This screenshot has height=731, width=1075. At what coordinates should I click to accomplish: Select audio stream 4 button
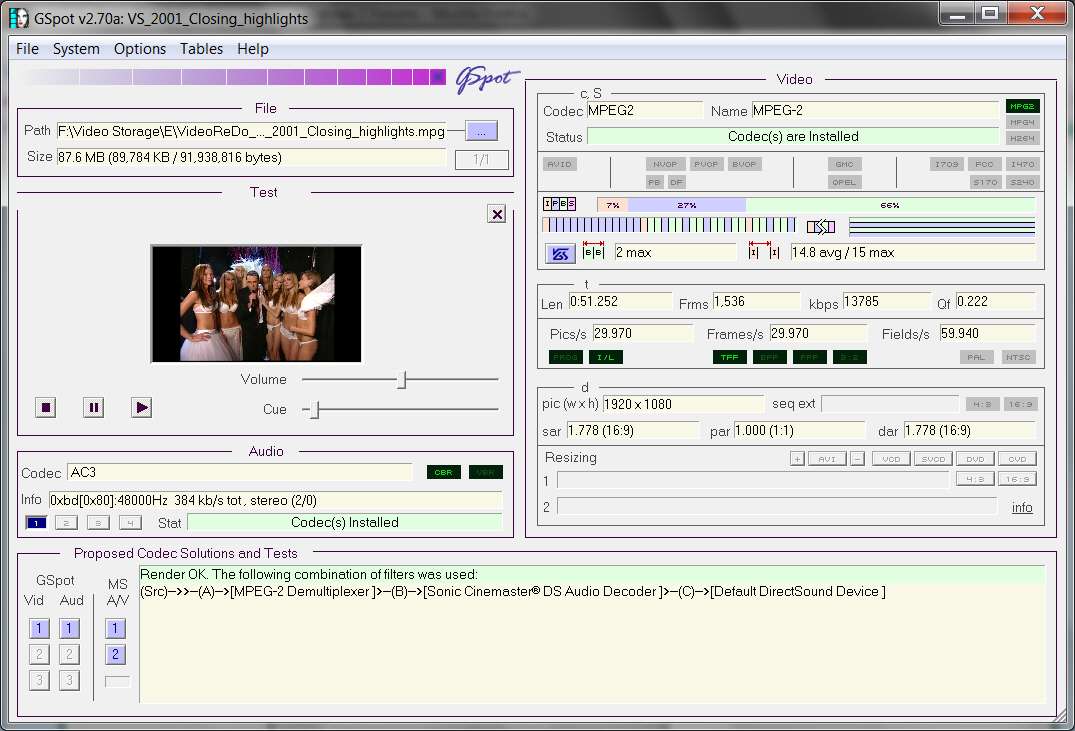pyautogui.click(x=130, y=523)
